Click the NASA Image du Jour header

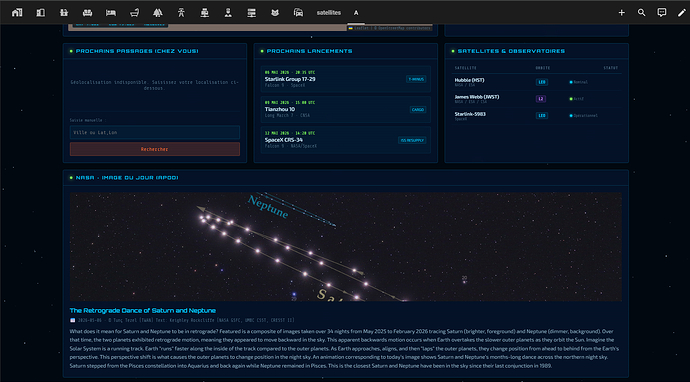tap(127, 178)
